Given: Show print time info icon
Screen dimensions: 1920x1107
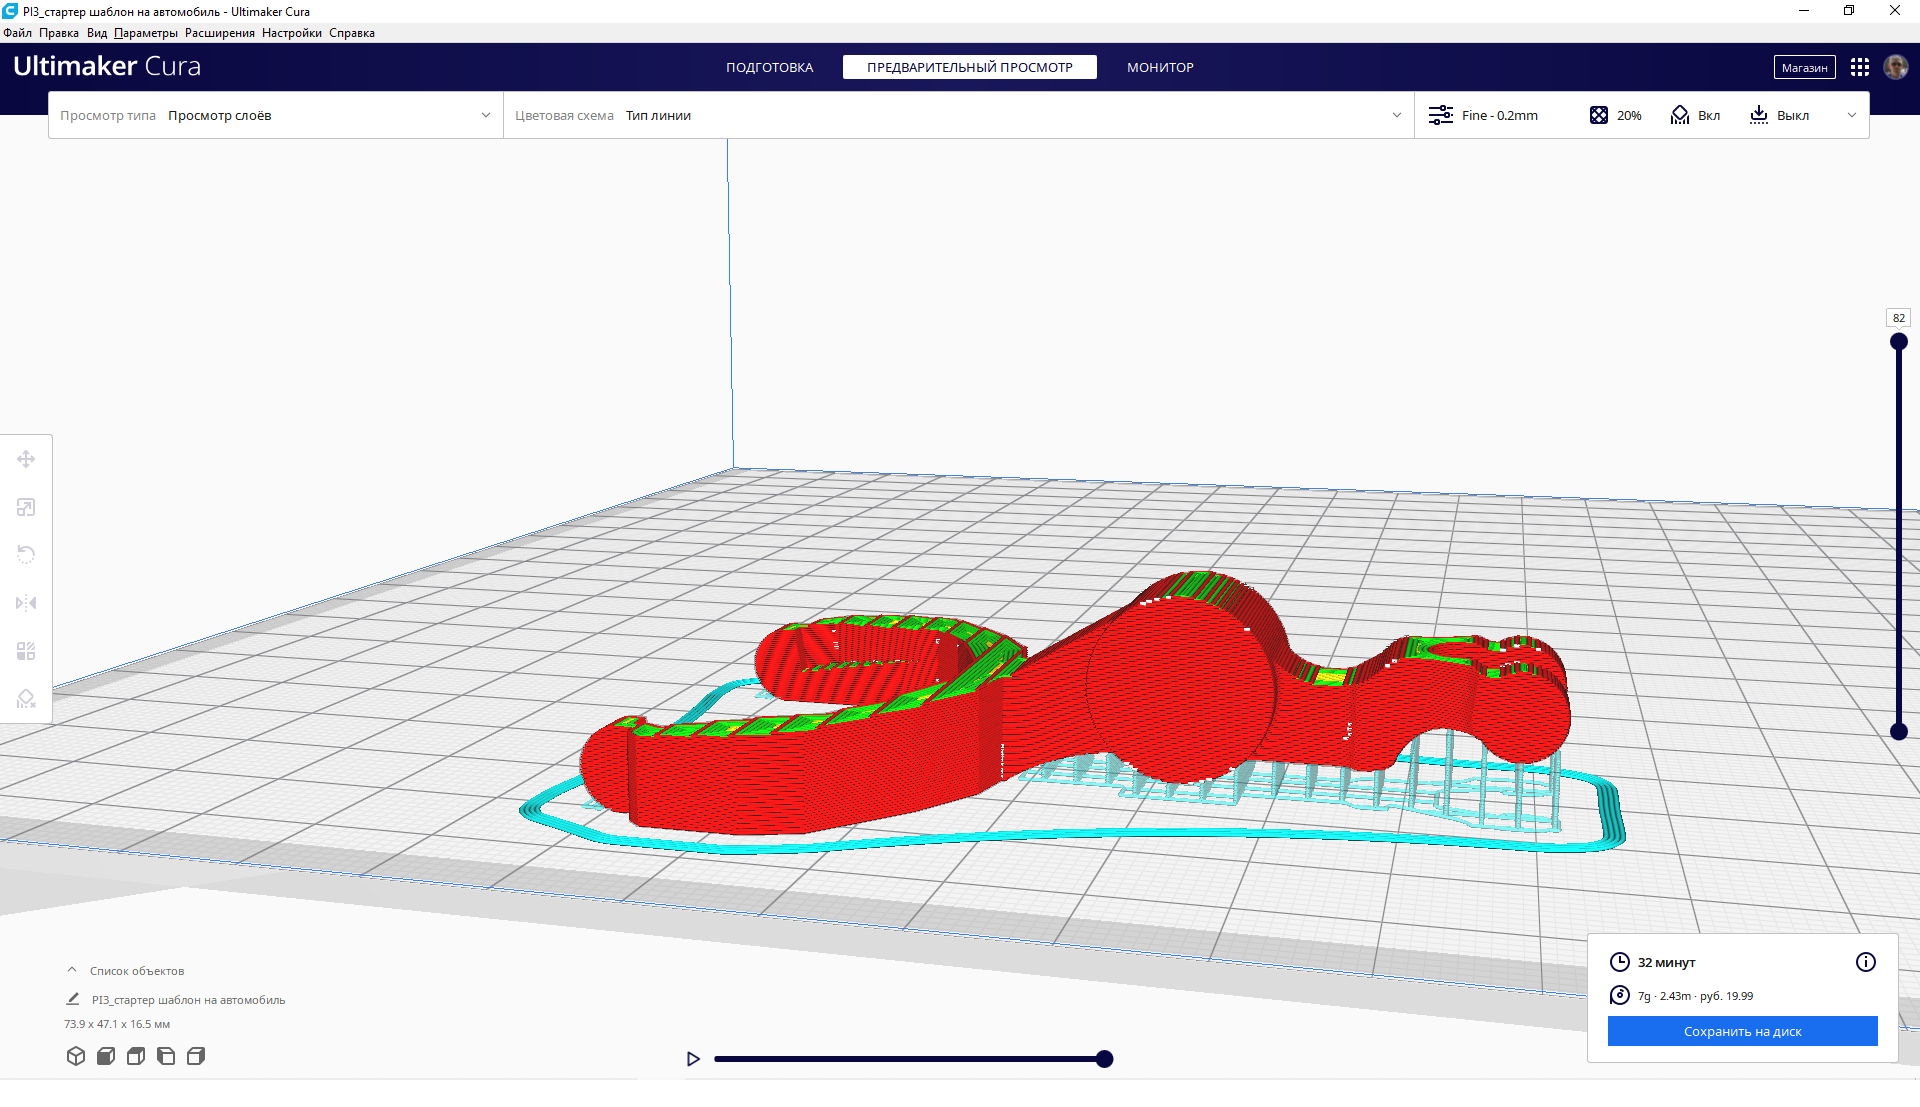Looking at the screenshot, I should point(1866,962).
